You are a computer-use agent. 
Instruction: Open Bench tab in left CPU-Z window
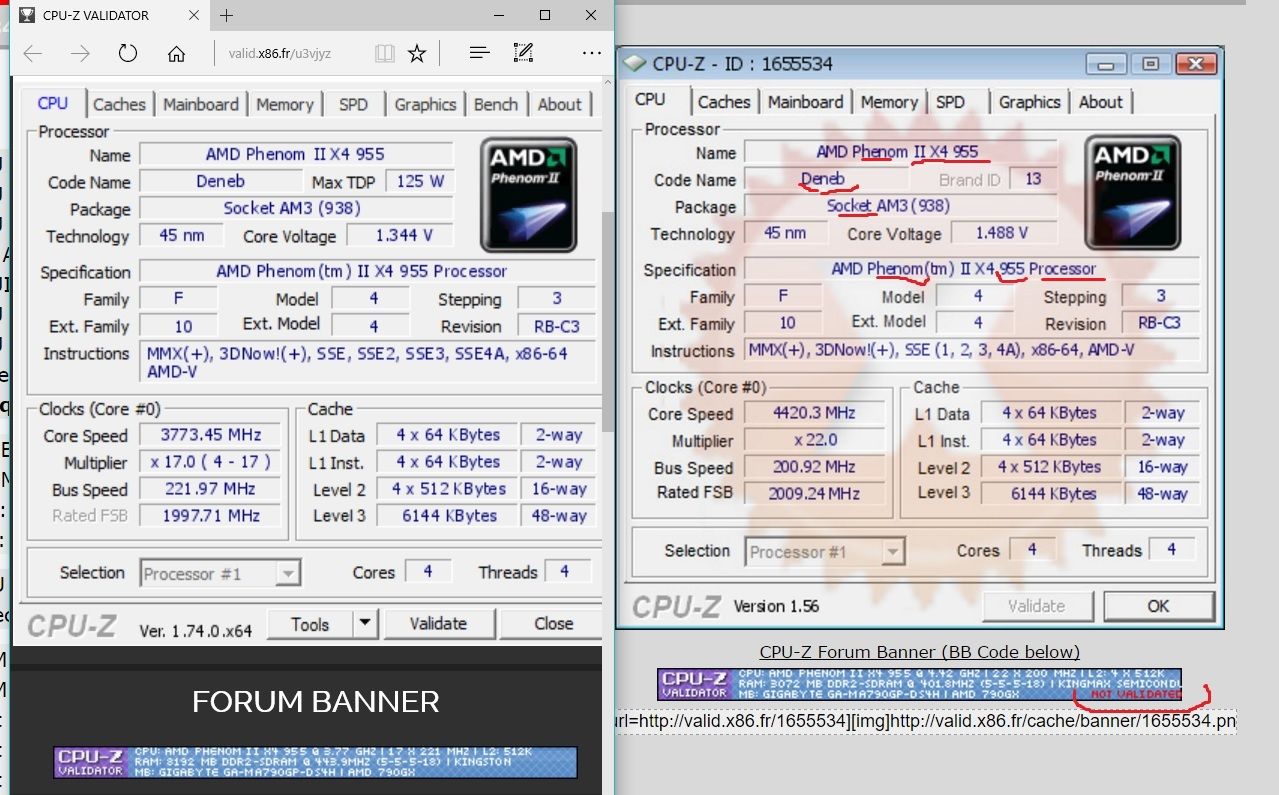(x=496, y=104)
